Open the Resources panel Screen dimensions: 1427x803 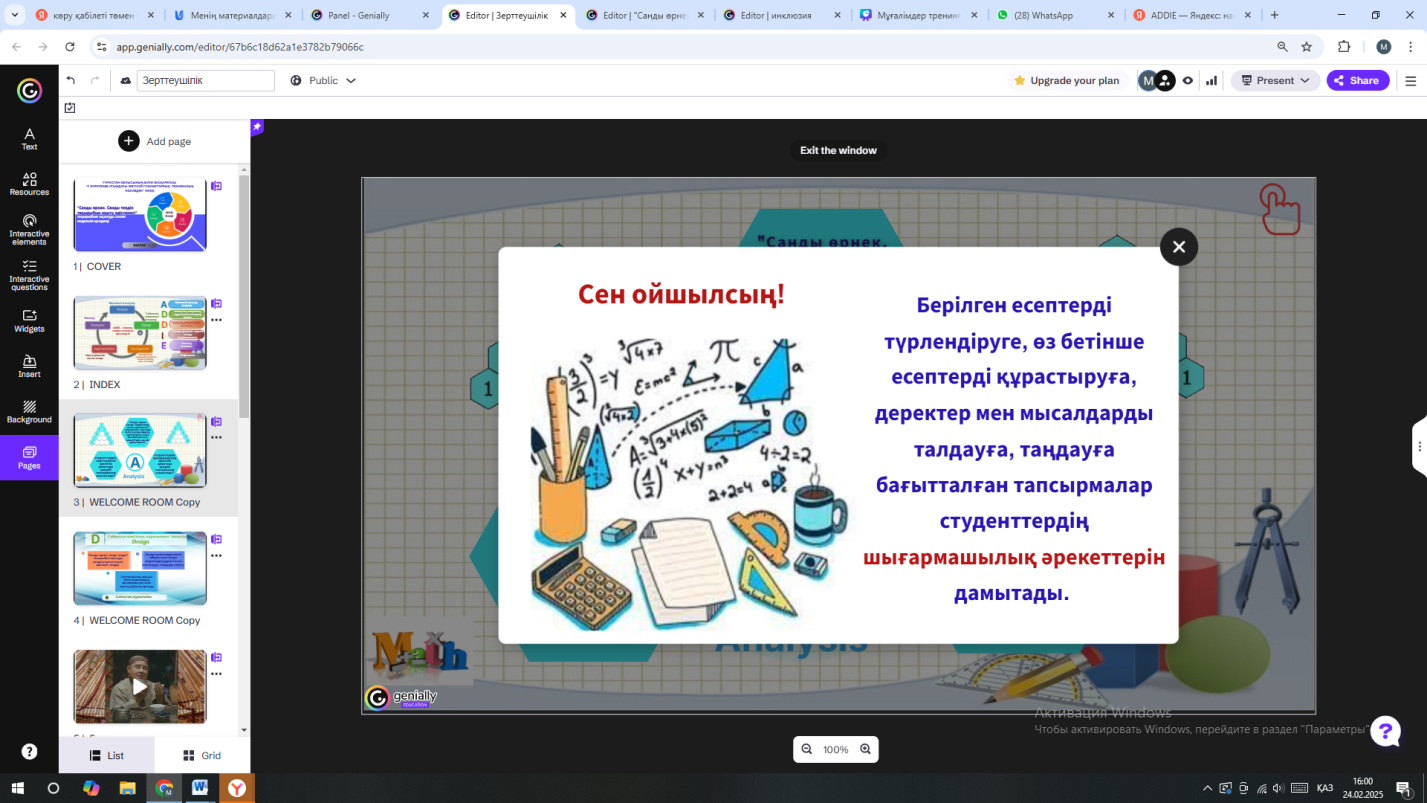[x=29, y=184]
